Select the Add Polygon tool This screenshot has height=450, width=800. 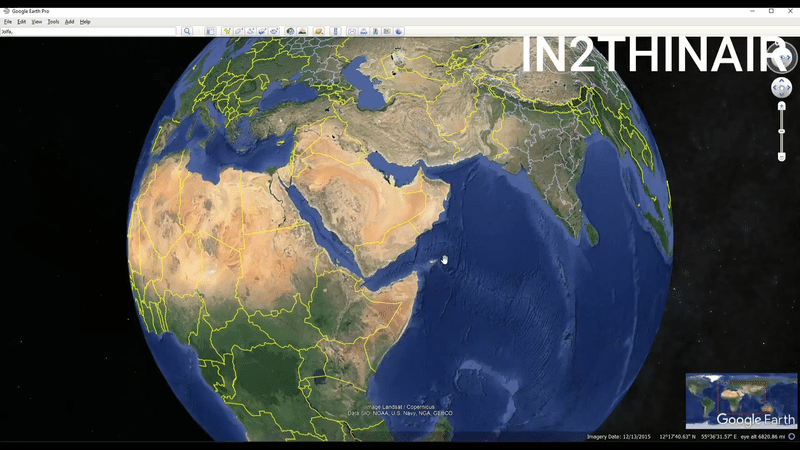[x=239, y=31]
